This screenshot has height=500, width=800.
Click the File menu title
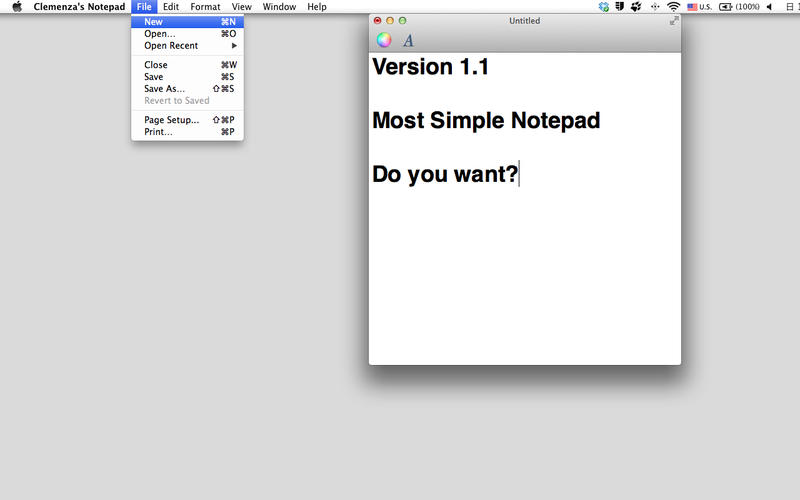coord(144,7)
